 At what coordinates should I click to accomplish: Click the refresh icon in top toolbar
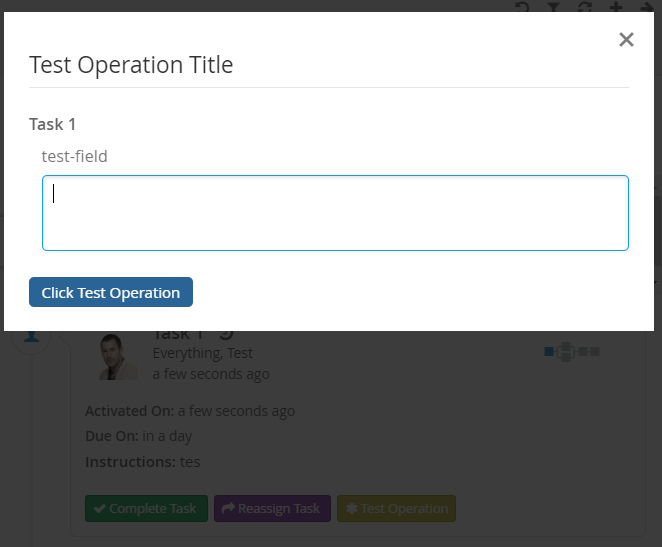tap(585, 7)
